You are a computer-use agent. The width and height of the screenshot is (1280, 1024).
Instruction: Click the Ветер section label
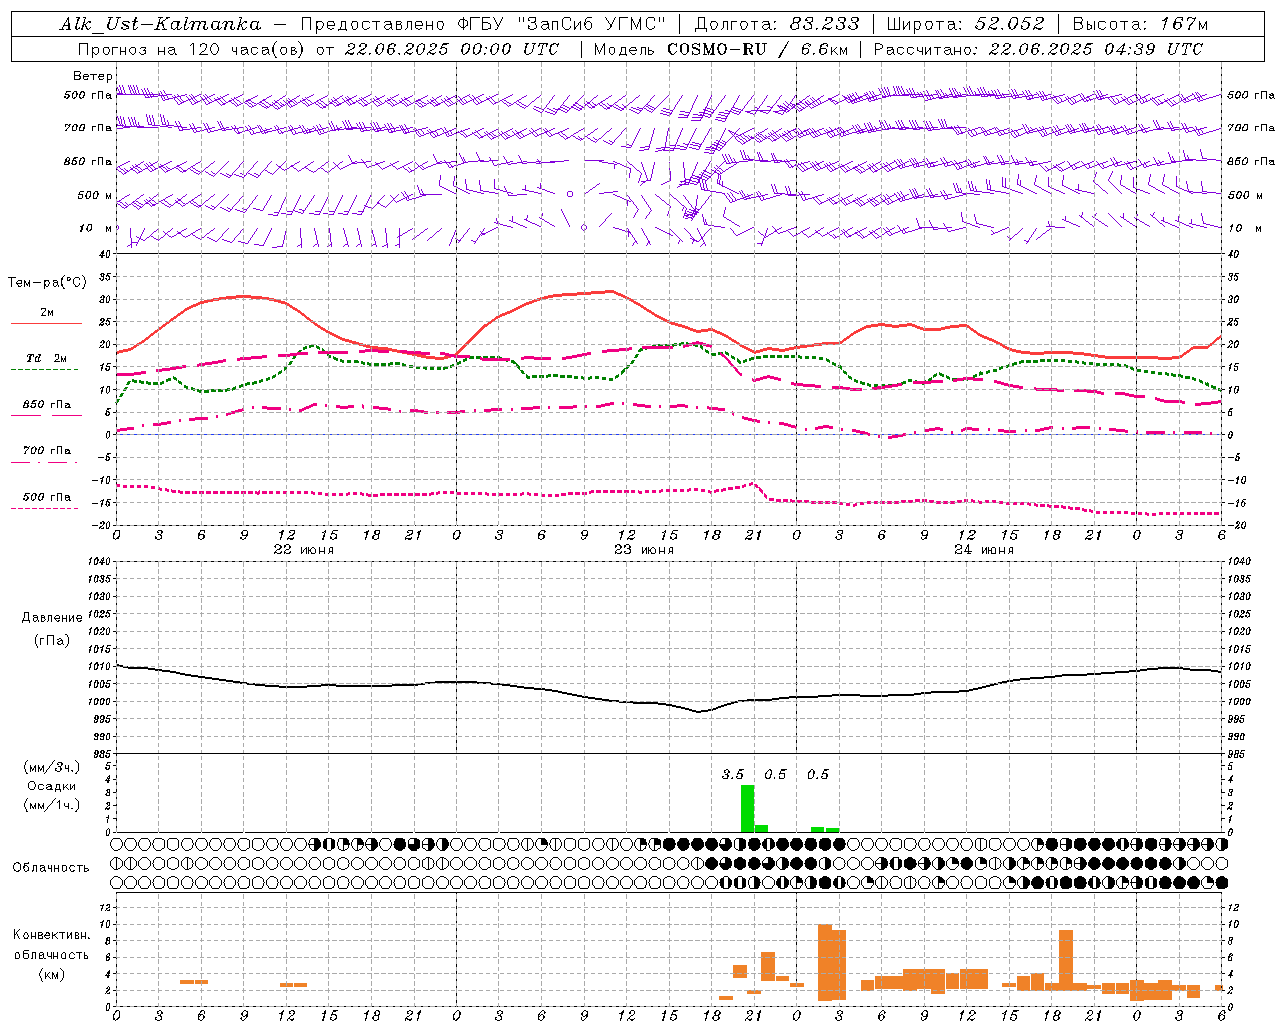click(x=93, y=76)
